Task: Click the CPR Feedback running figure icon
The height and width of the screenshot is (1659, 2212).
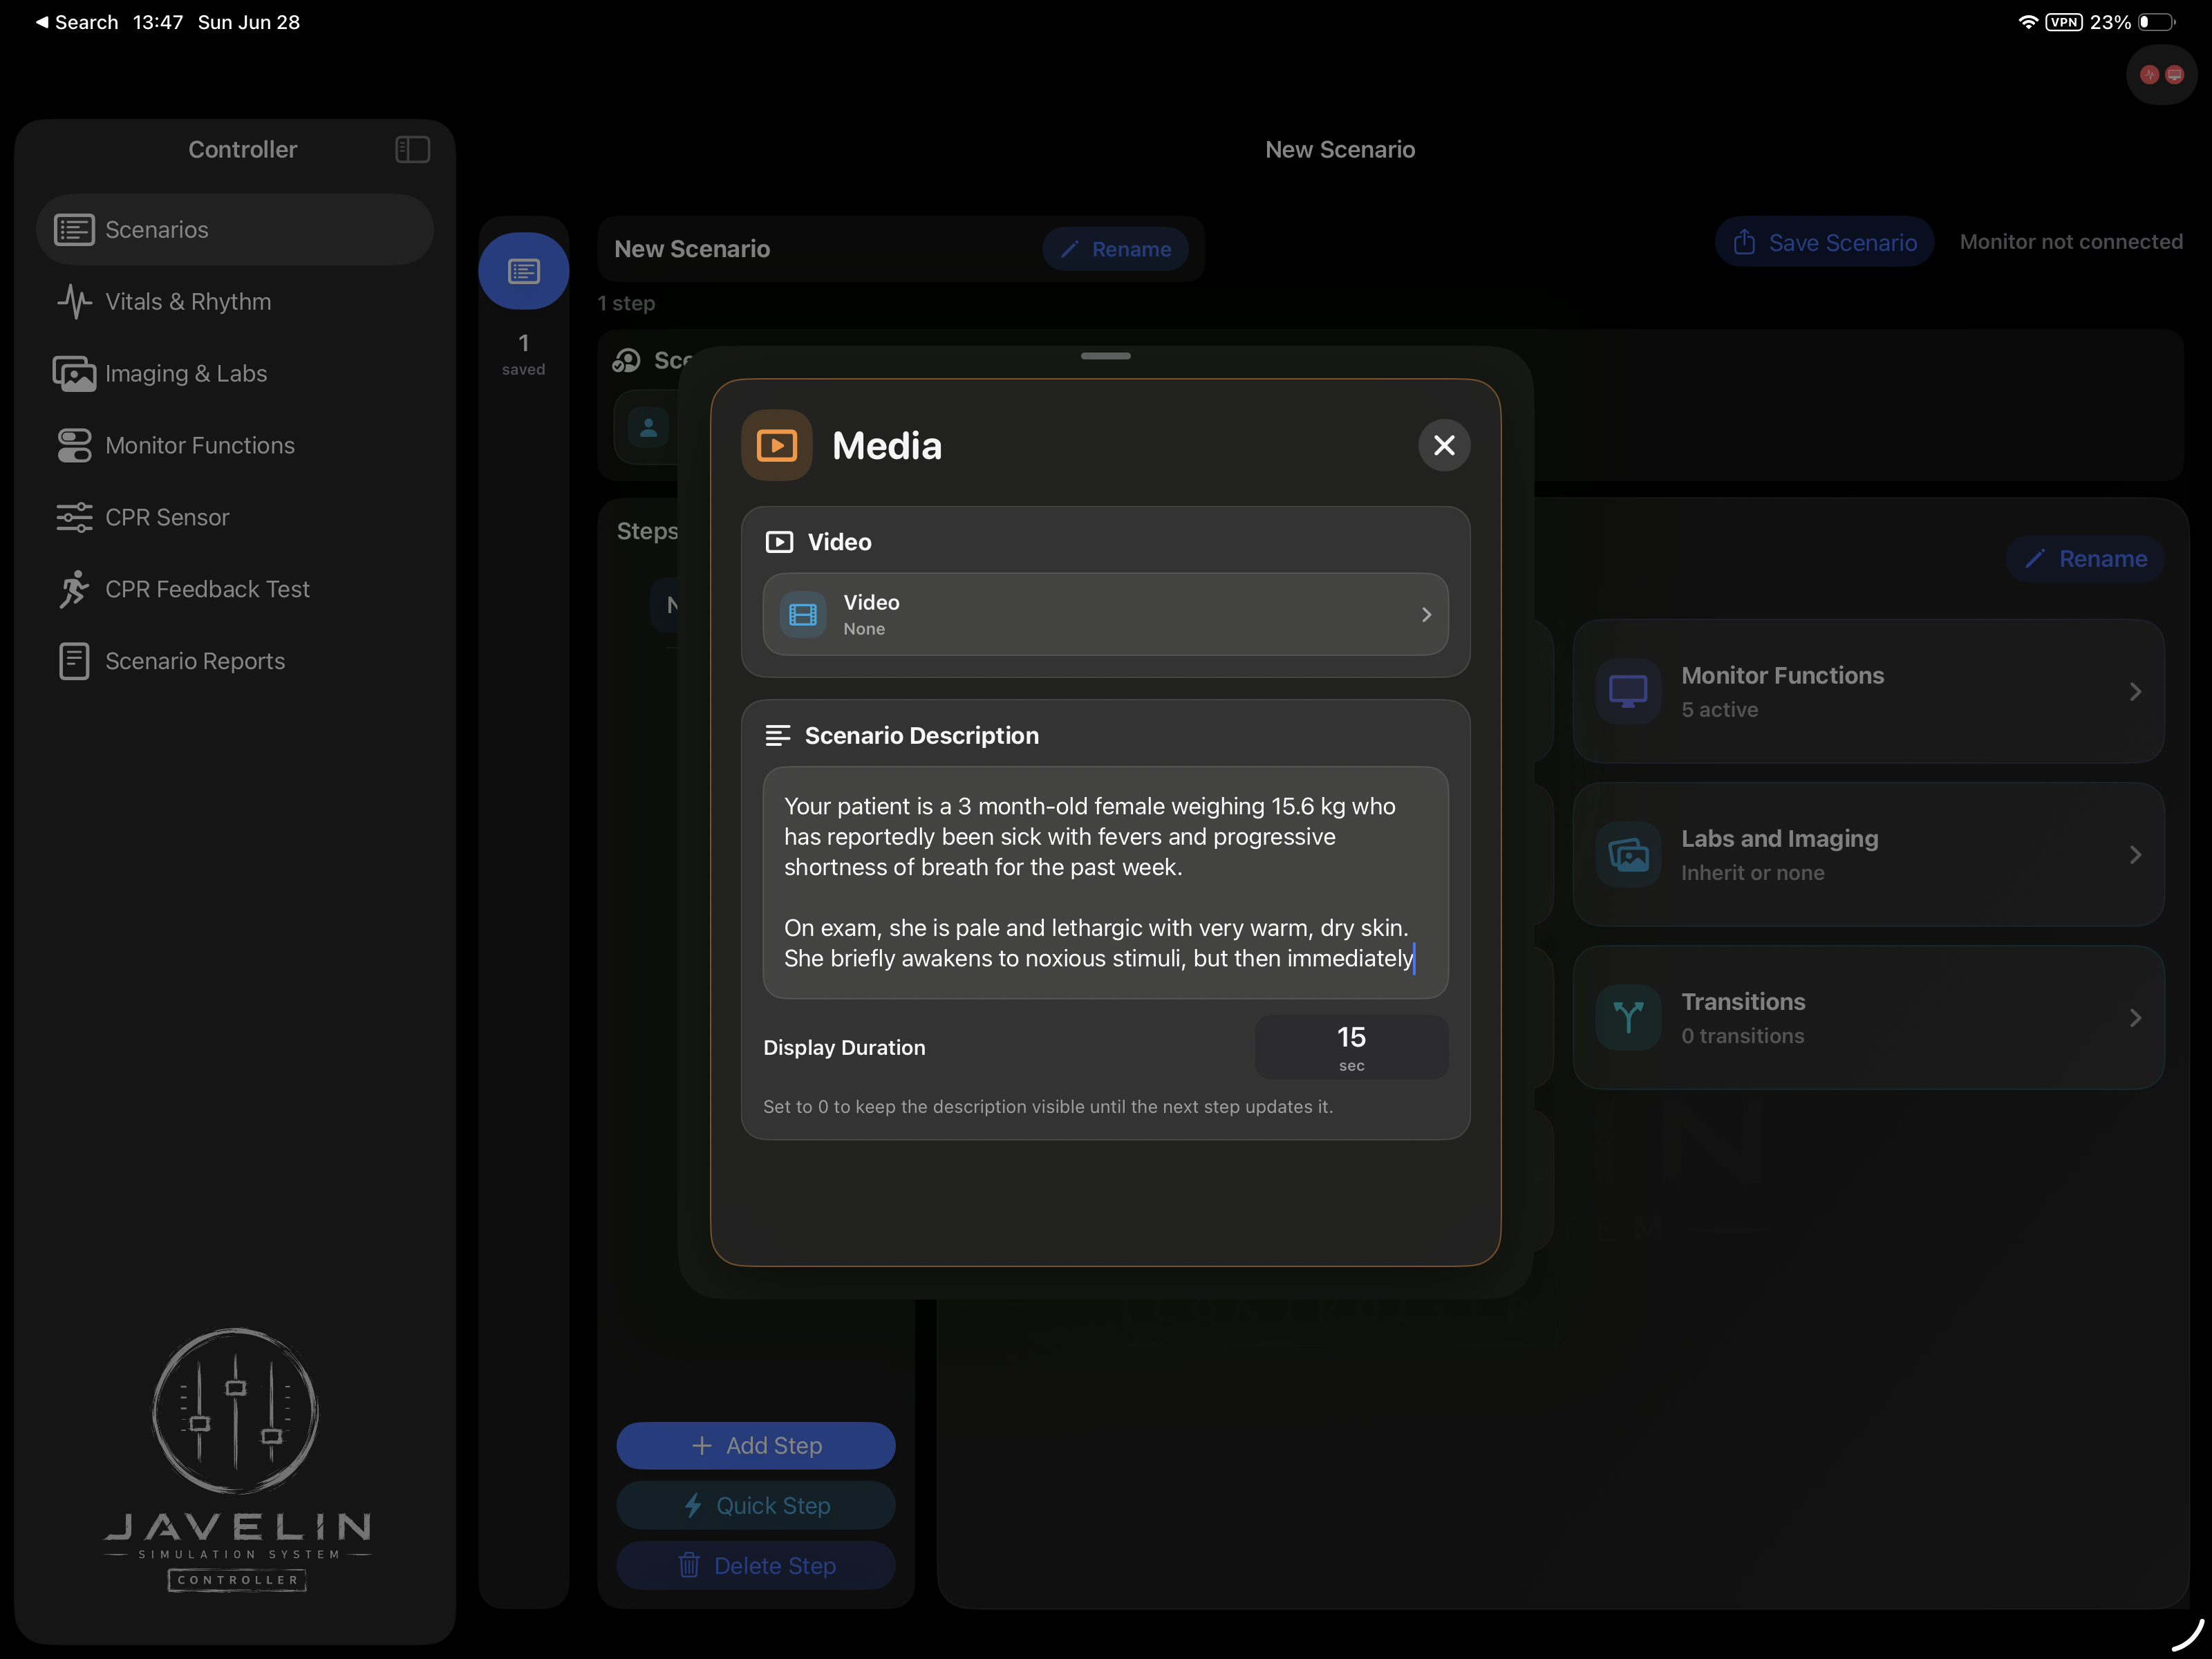Action: pyautogui.click(x=74, y=589)
